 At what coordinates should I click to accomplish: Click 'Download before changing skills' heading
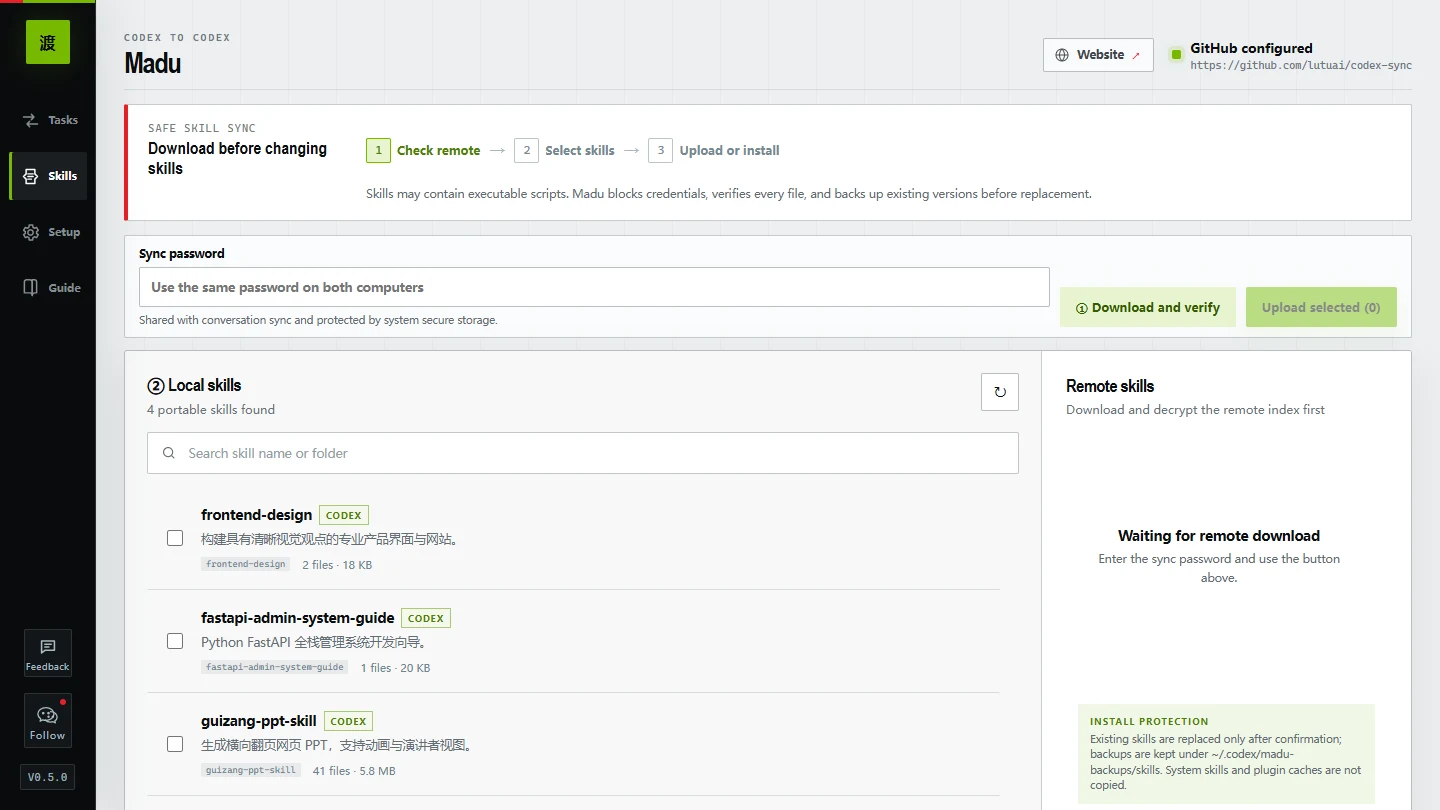238,158
